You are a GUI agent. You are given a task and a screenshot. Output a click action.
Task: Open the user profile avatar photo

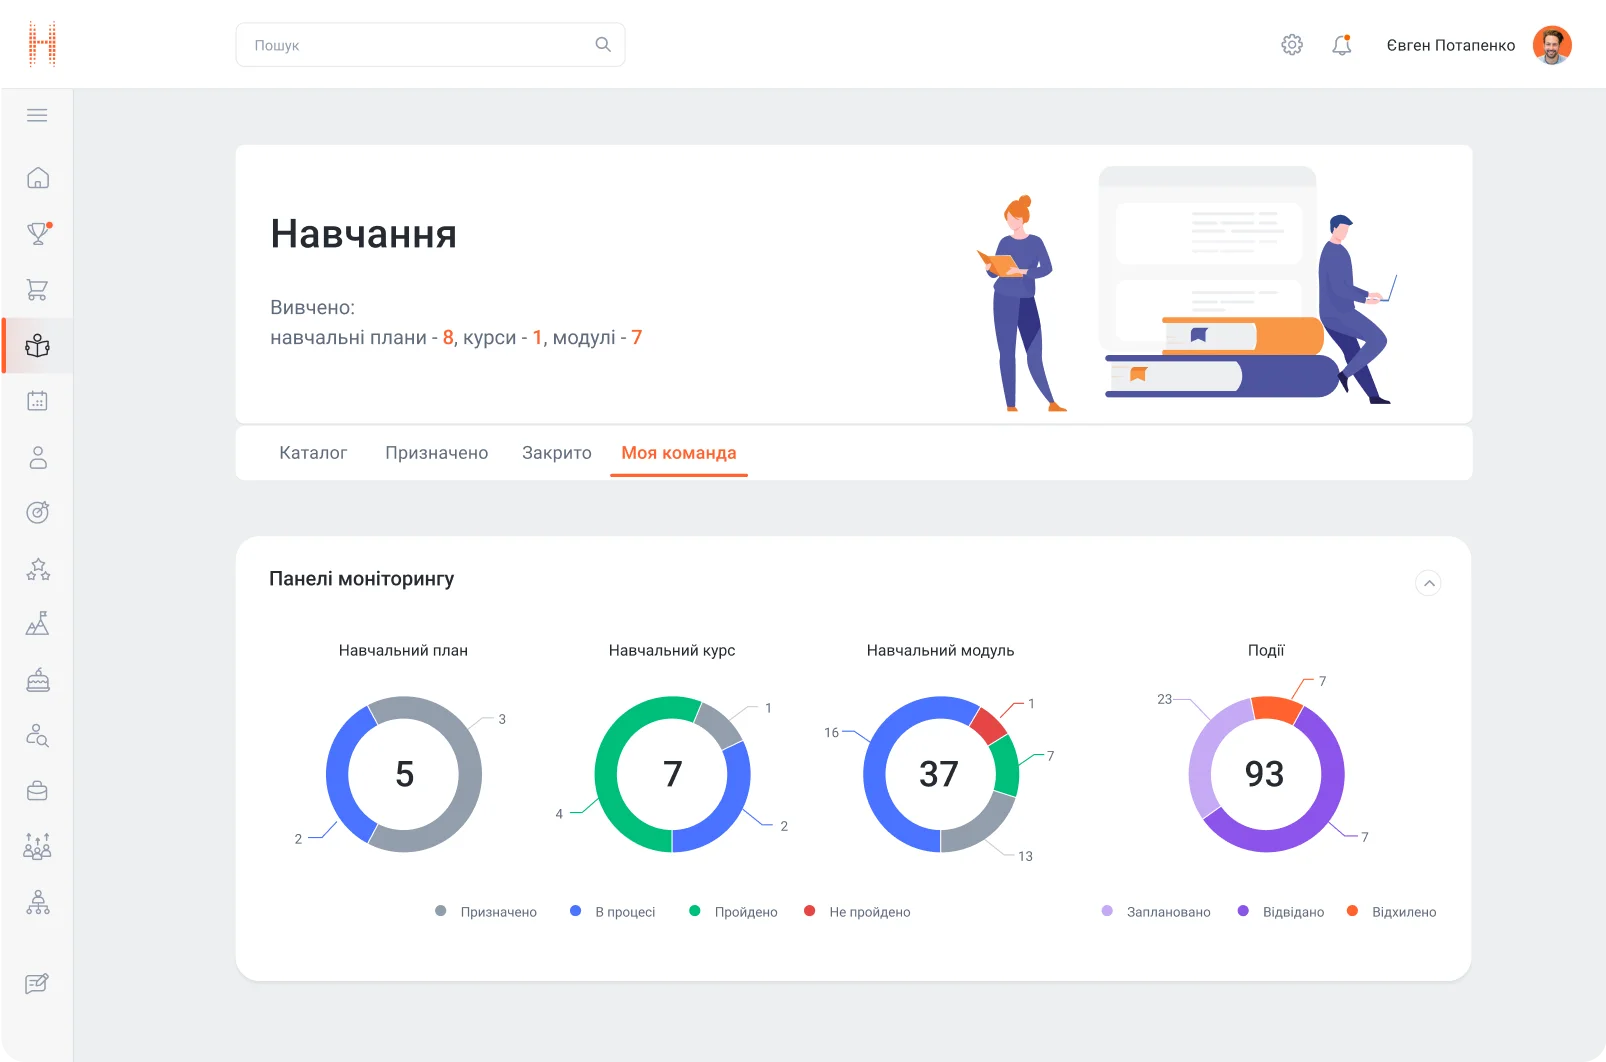[1552, 45]
